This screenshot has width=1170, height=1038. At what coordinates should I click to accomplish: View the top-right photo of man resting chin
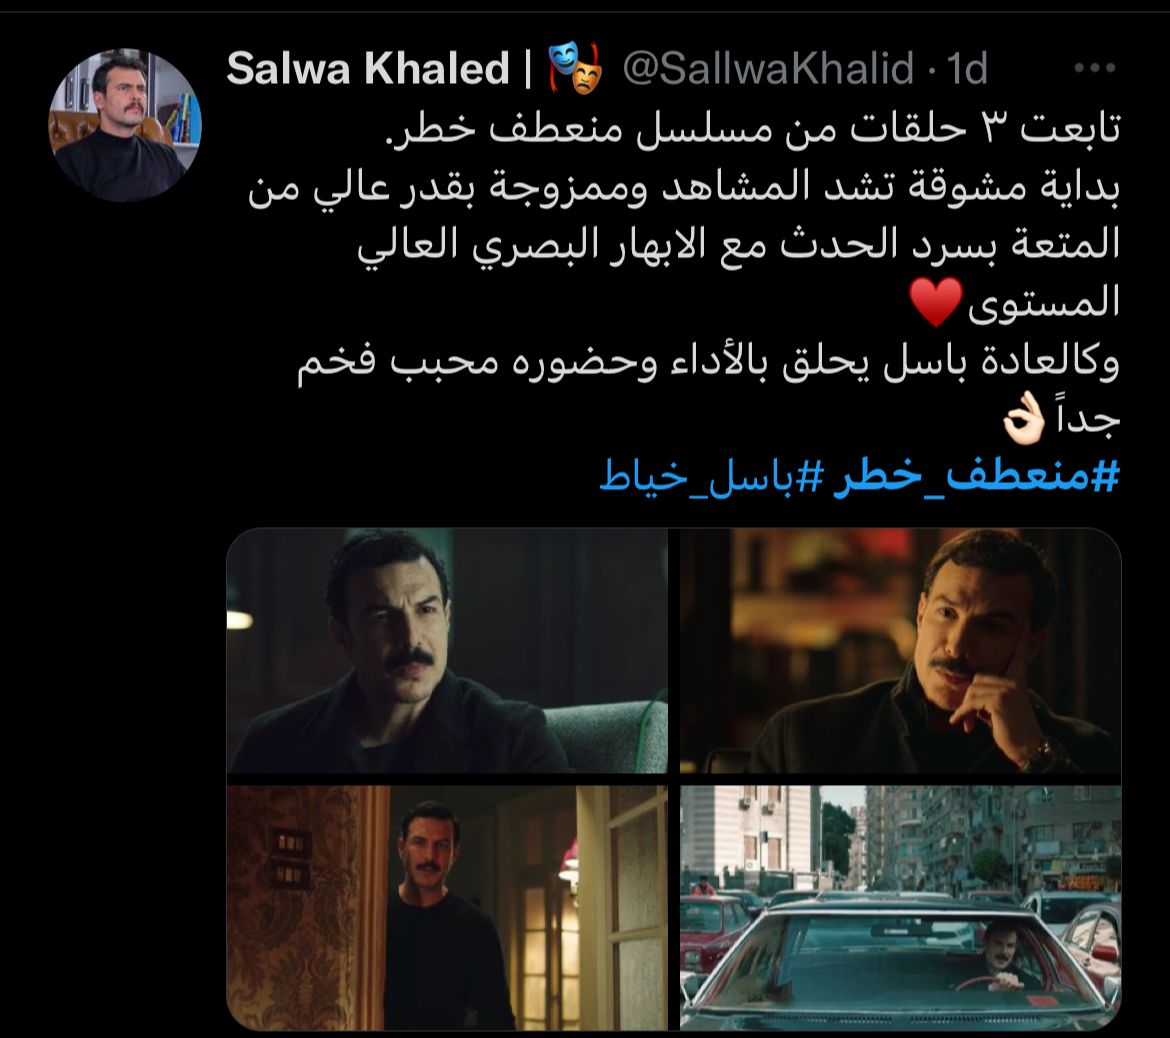901,651
